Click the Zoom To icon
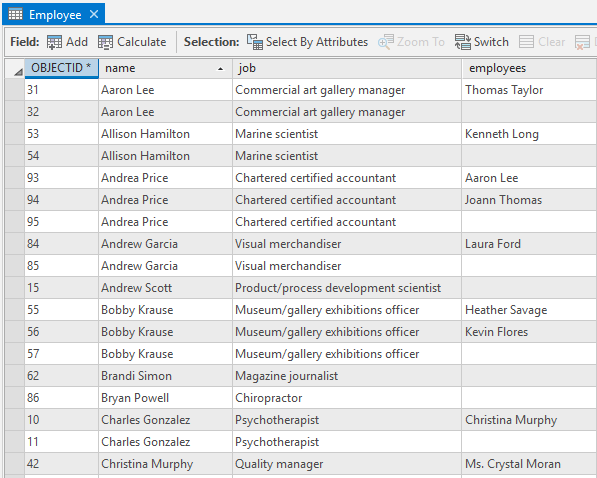The height and width of the screenshot is (478, 597). pos(386,42)
